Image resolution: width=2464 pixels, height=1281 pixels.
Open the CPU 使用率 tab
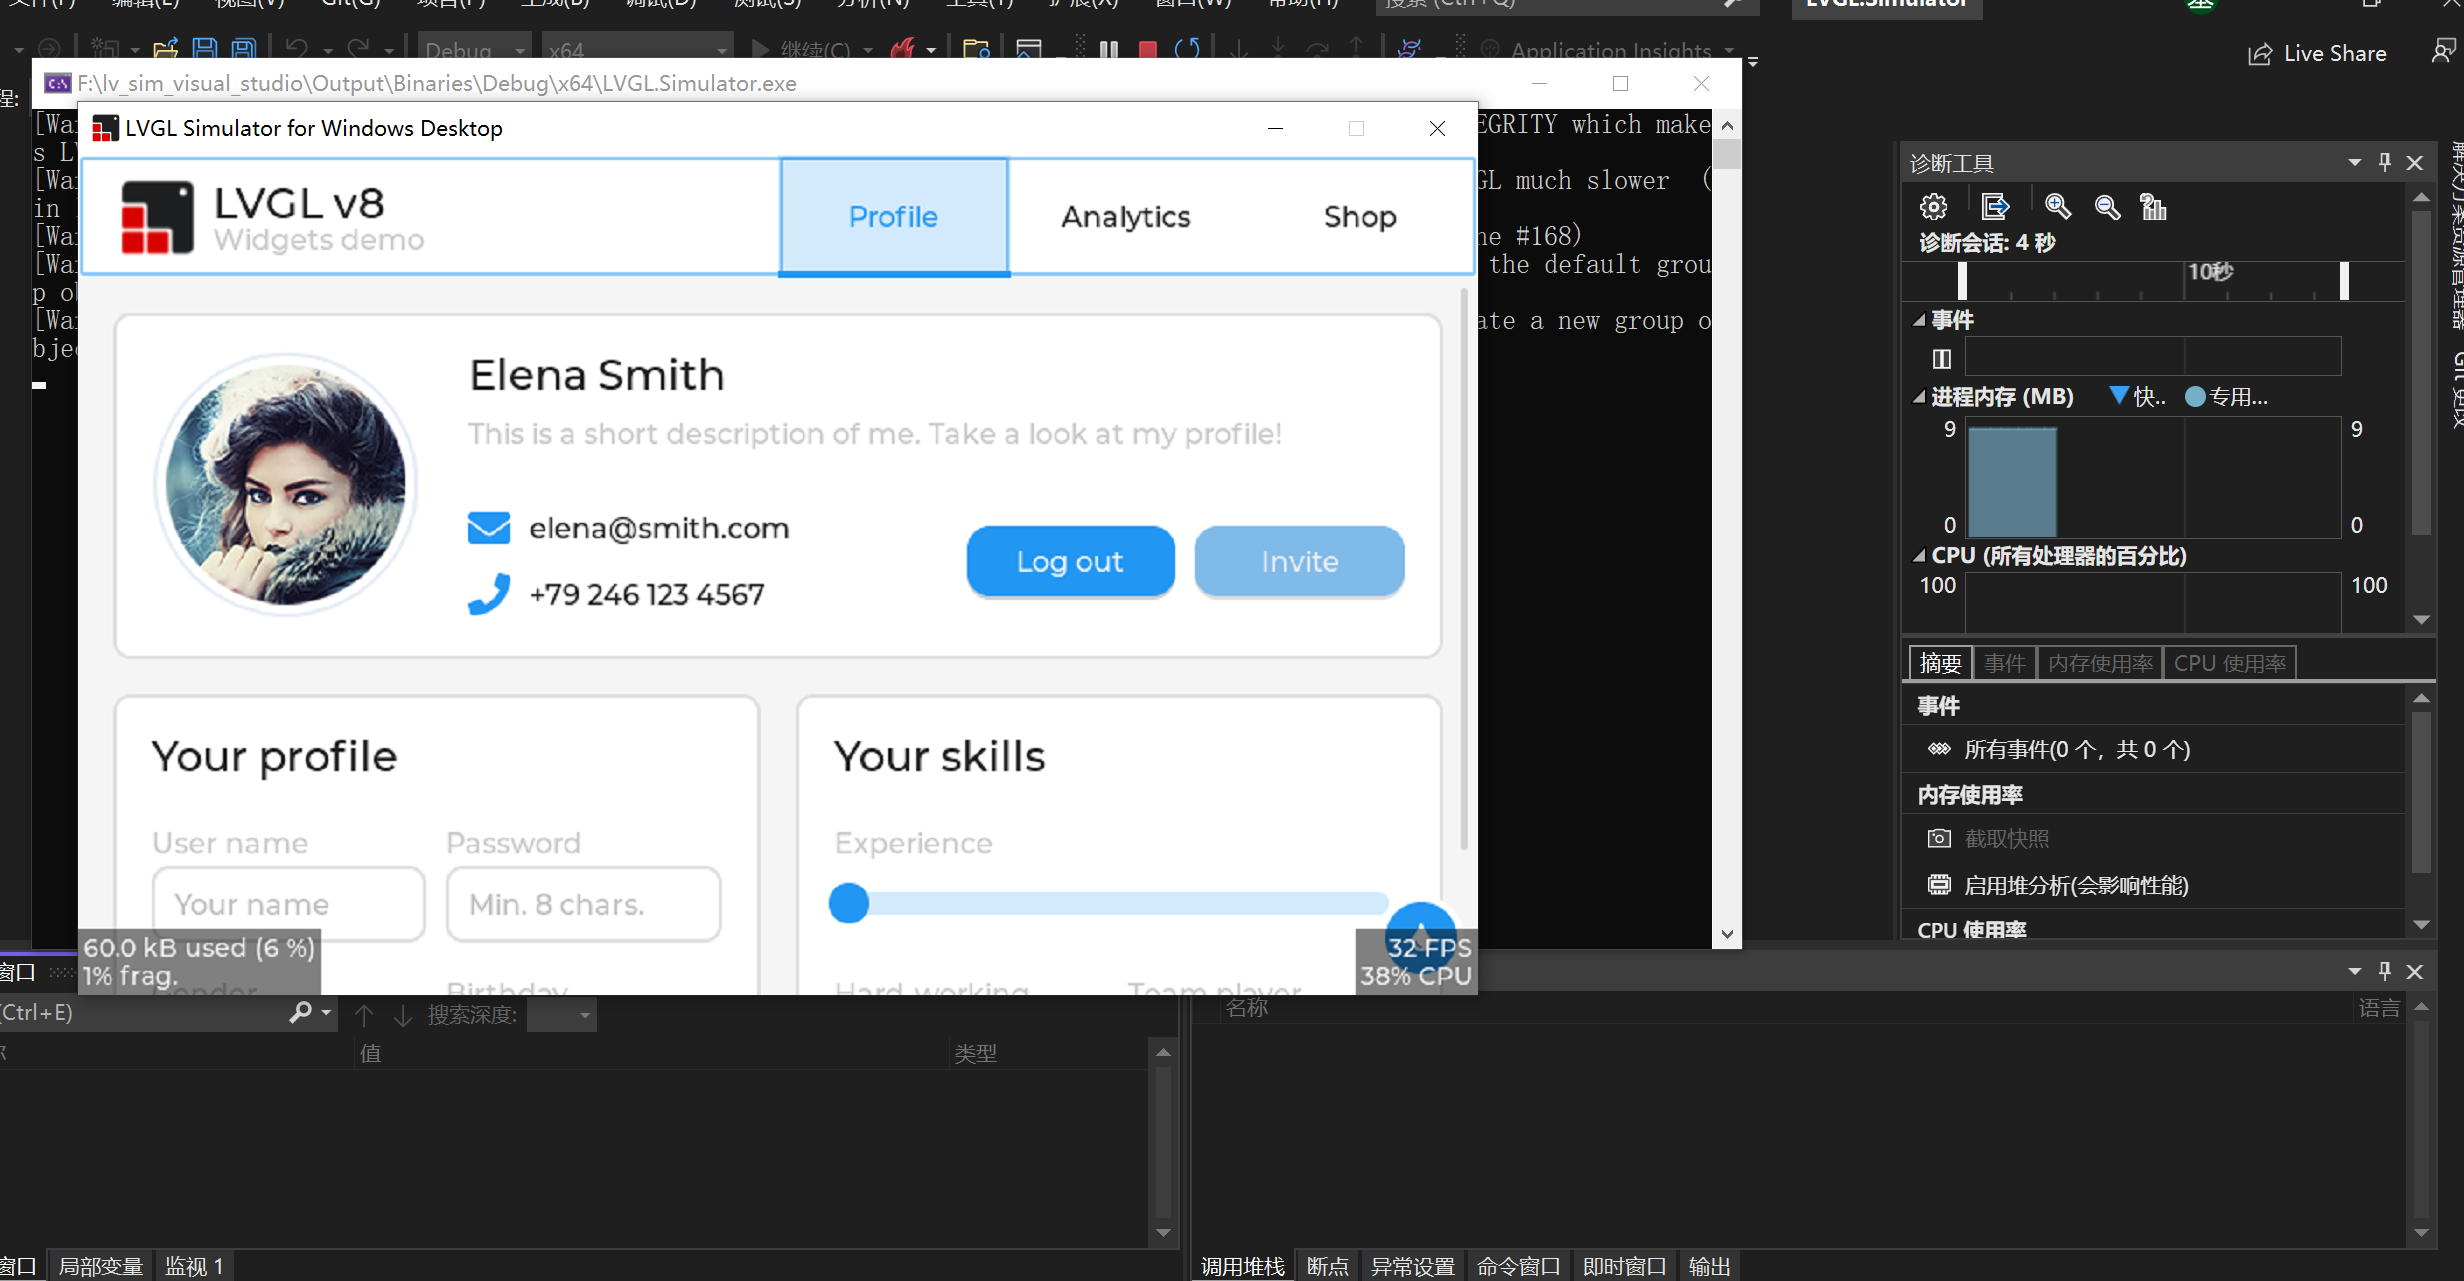pos(2229,663)
